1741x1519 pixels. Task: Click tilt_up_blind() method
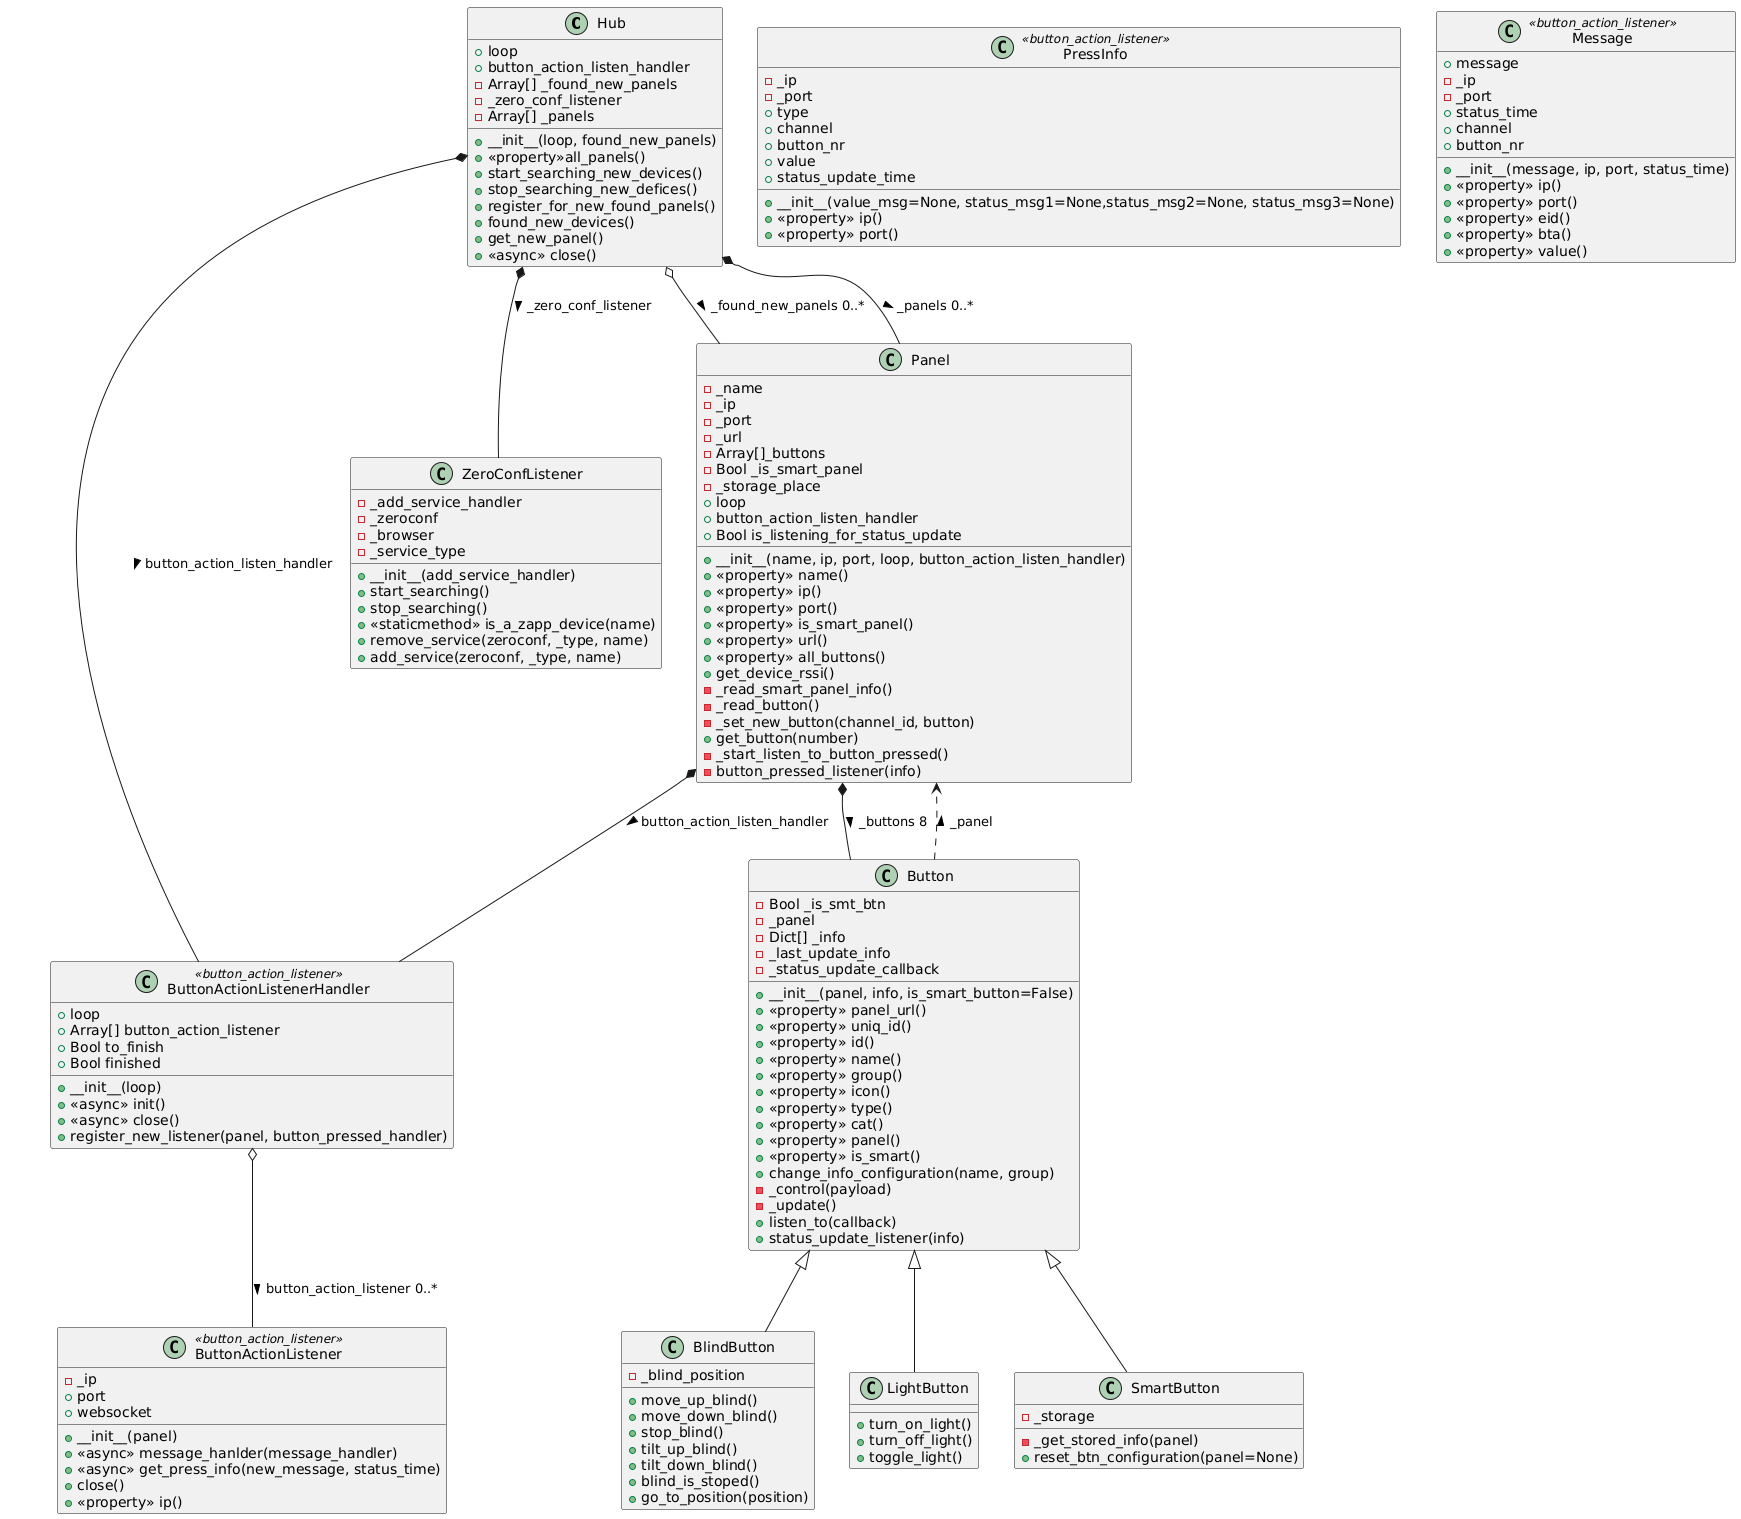pyautogui.click(x=689, y=1449)
